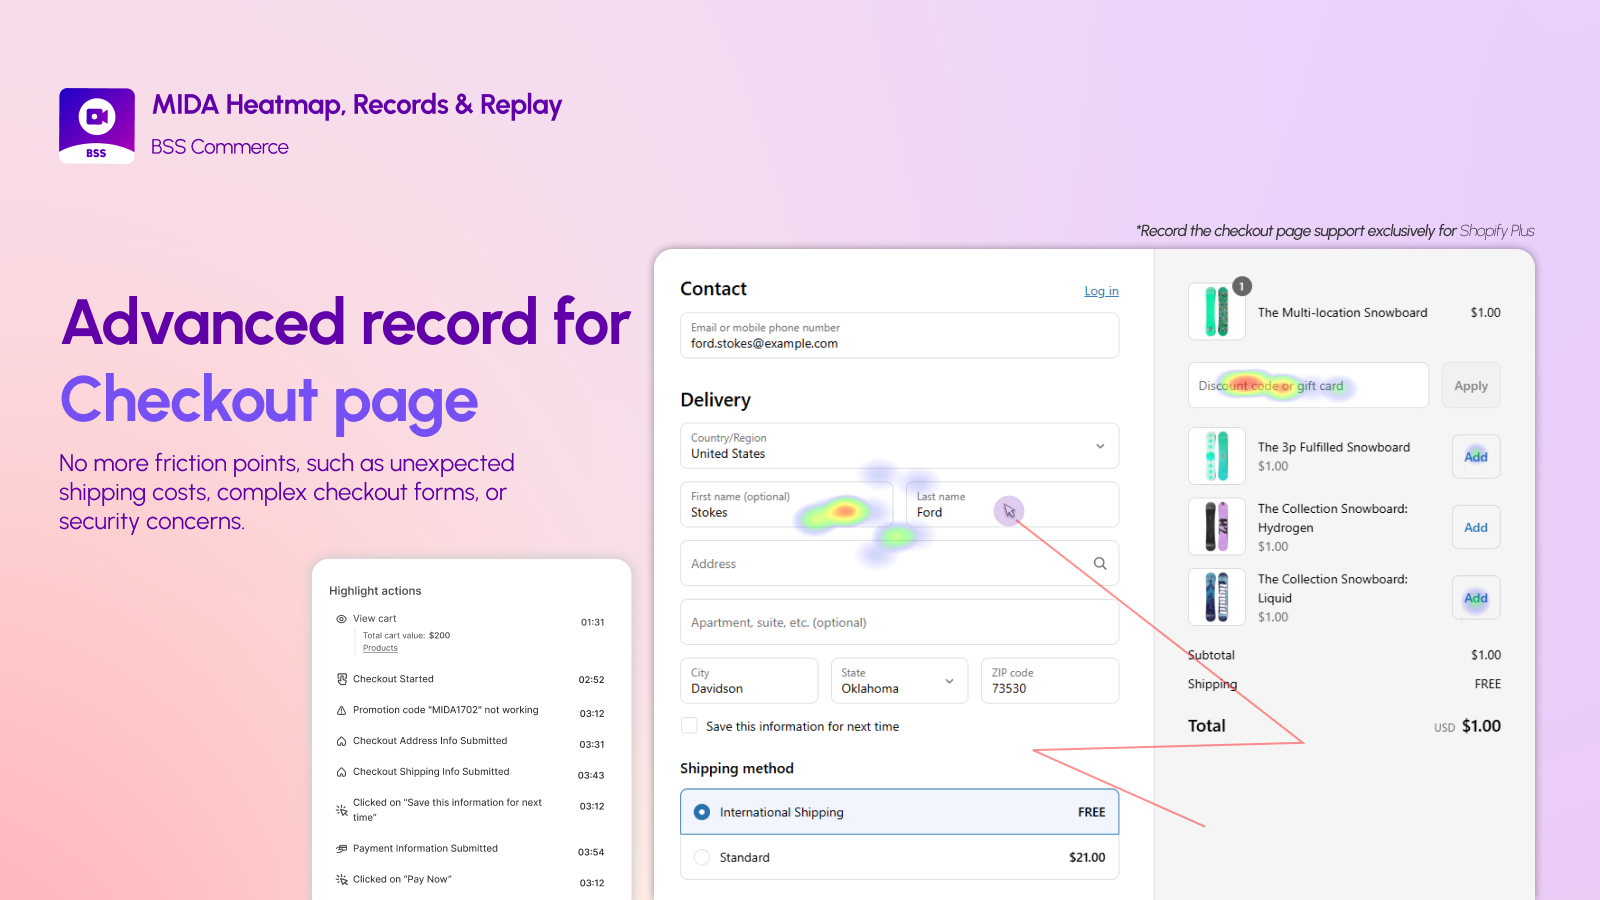Click the Last name field

pos(1012,505)
